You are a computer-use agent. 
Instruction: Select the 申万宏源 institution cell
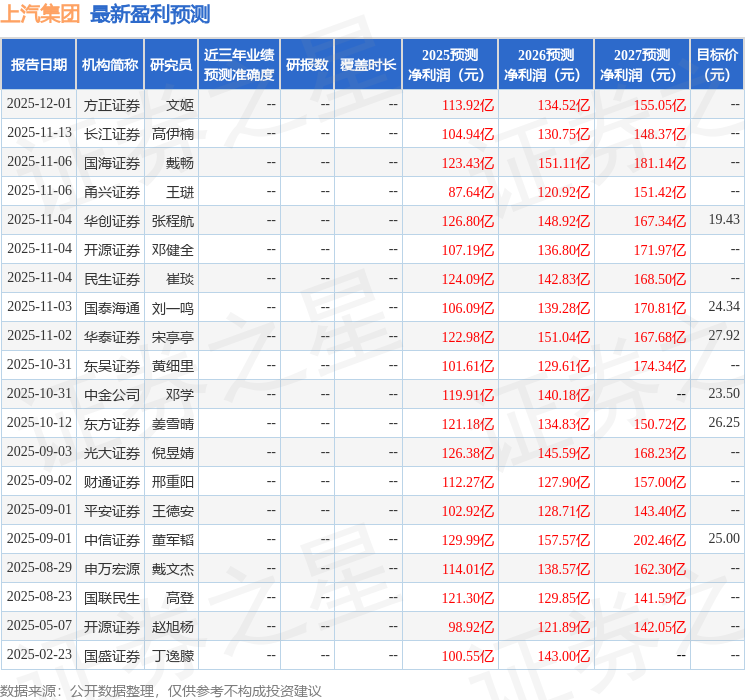coord(112,569)
